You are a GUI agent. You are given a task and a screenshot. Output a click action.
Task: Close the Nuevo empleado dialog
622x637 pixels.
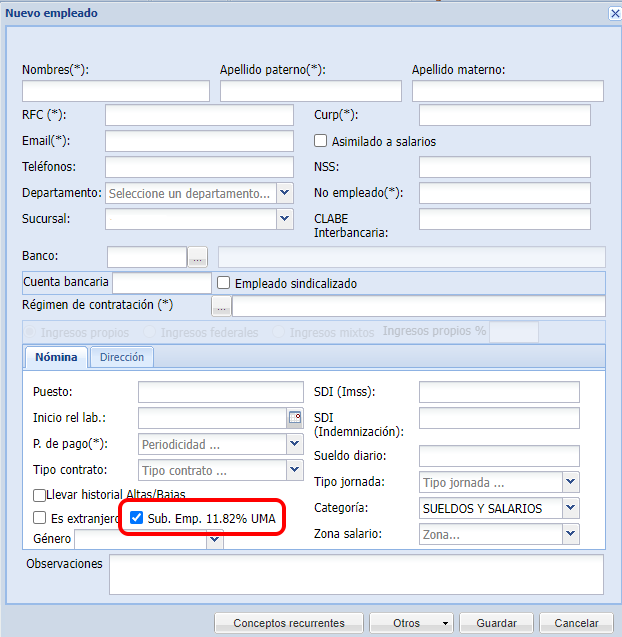pos(614,13)
